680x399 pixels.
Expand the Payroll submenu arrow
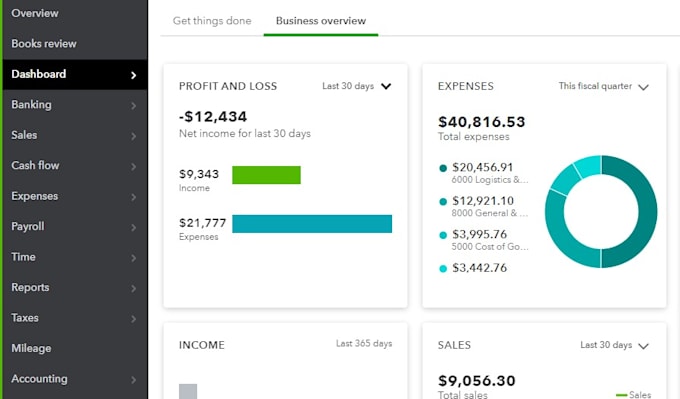click(x=134, y=227)
